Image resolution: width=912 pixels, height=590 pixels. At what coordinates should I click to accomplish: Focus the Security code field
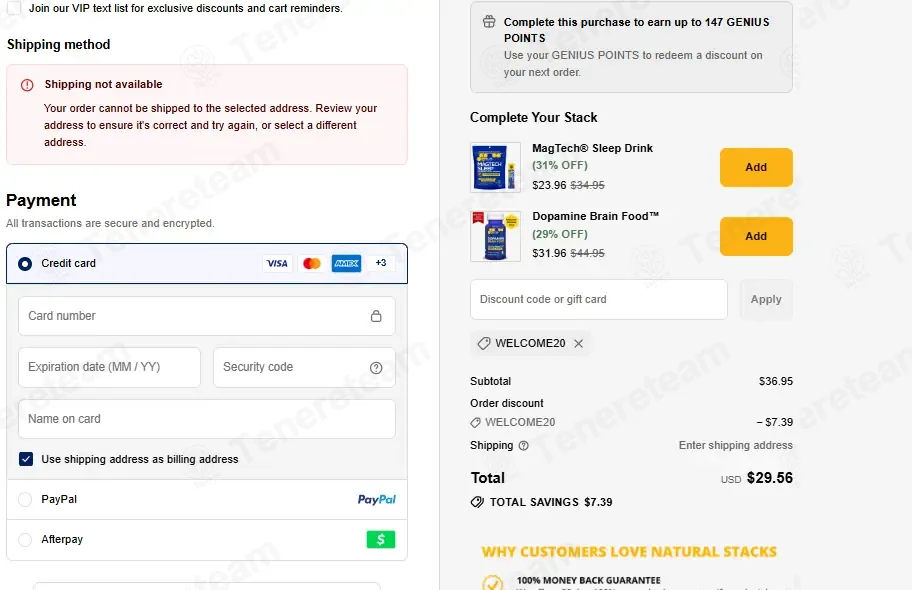click(304, 367)
